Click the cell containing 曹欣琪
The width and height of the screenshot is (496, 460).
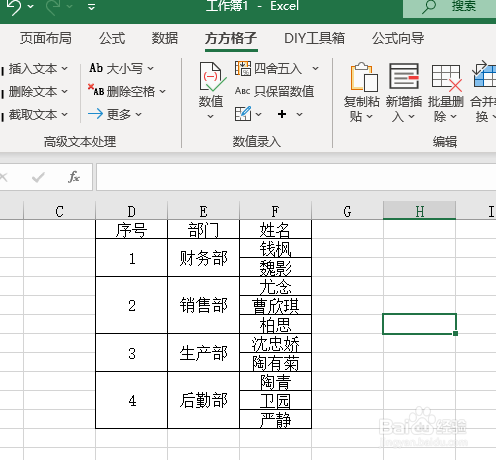(275, 305)
